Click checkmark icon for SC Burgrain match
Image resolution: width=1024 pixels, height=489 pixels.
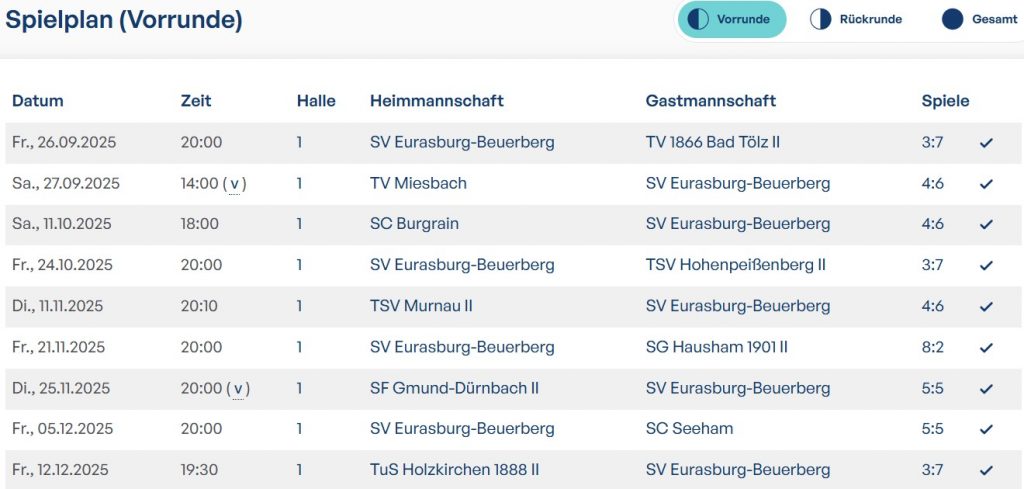(x=986, y=224)
